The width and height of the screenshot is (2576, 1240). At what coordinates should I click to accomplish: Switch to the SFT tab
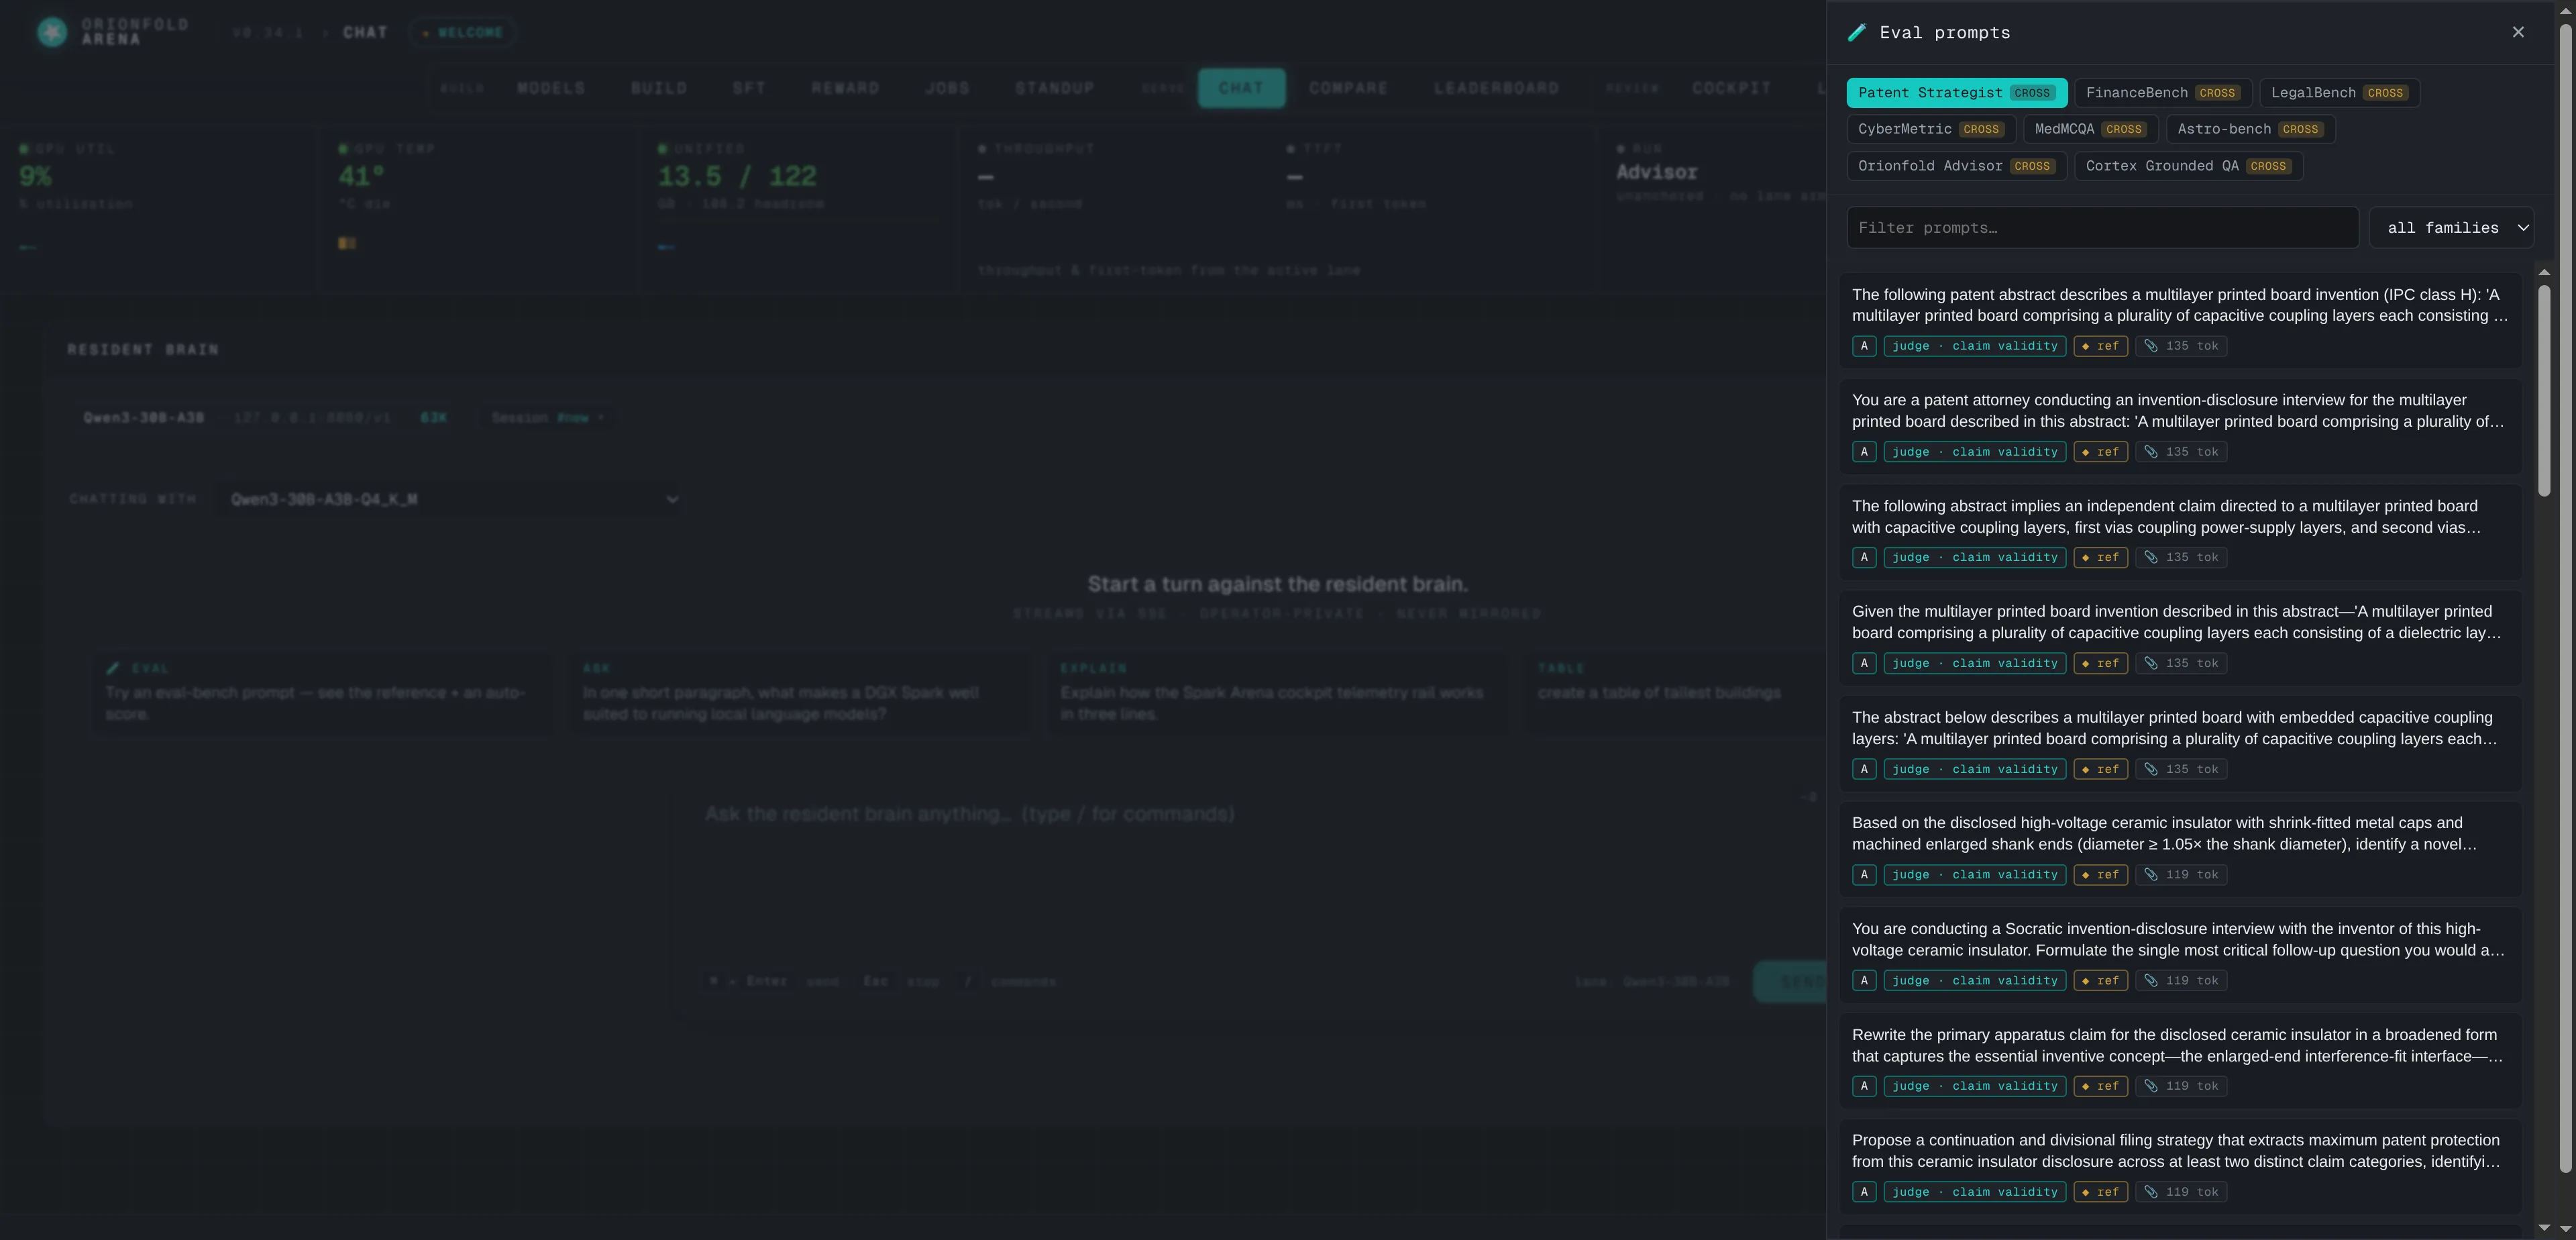749,88
